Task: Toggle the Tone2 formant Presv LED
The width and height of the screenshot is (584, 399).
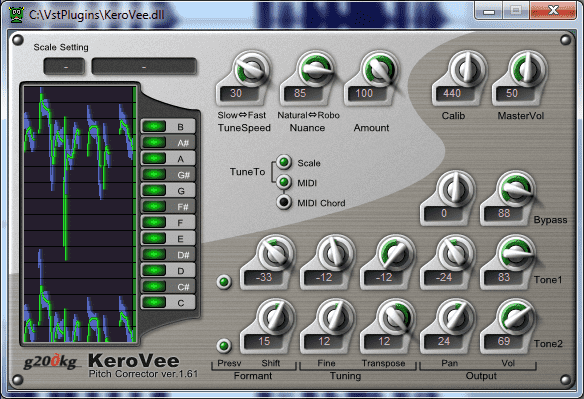Action: [224, 346]
